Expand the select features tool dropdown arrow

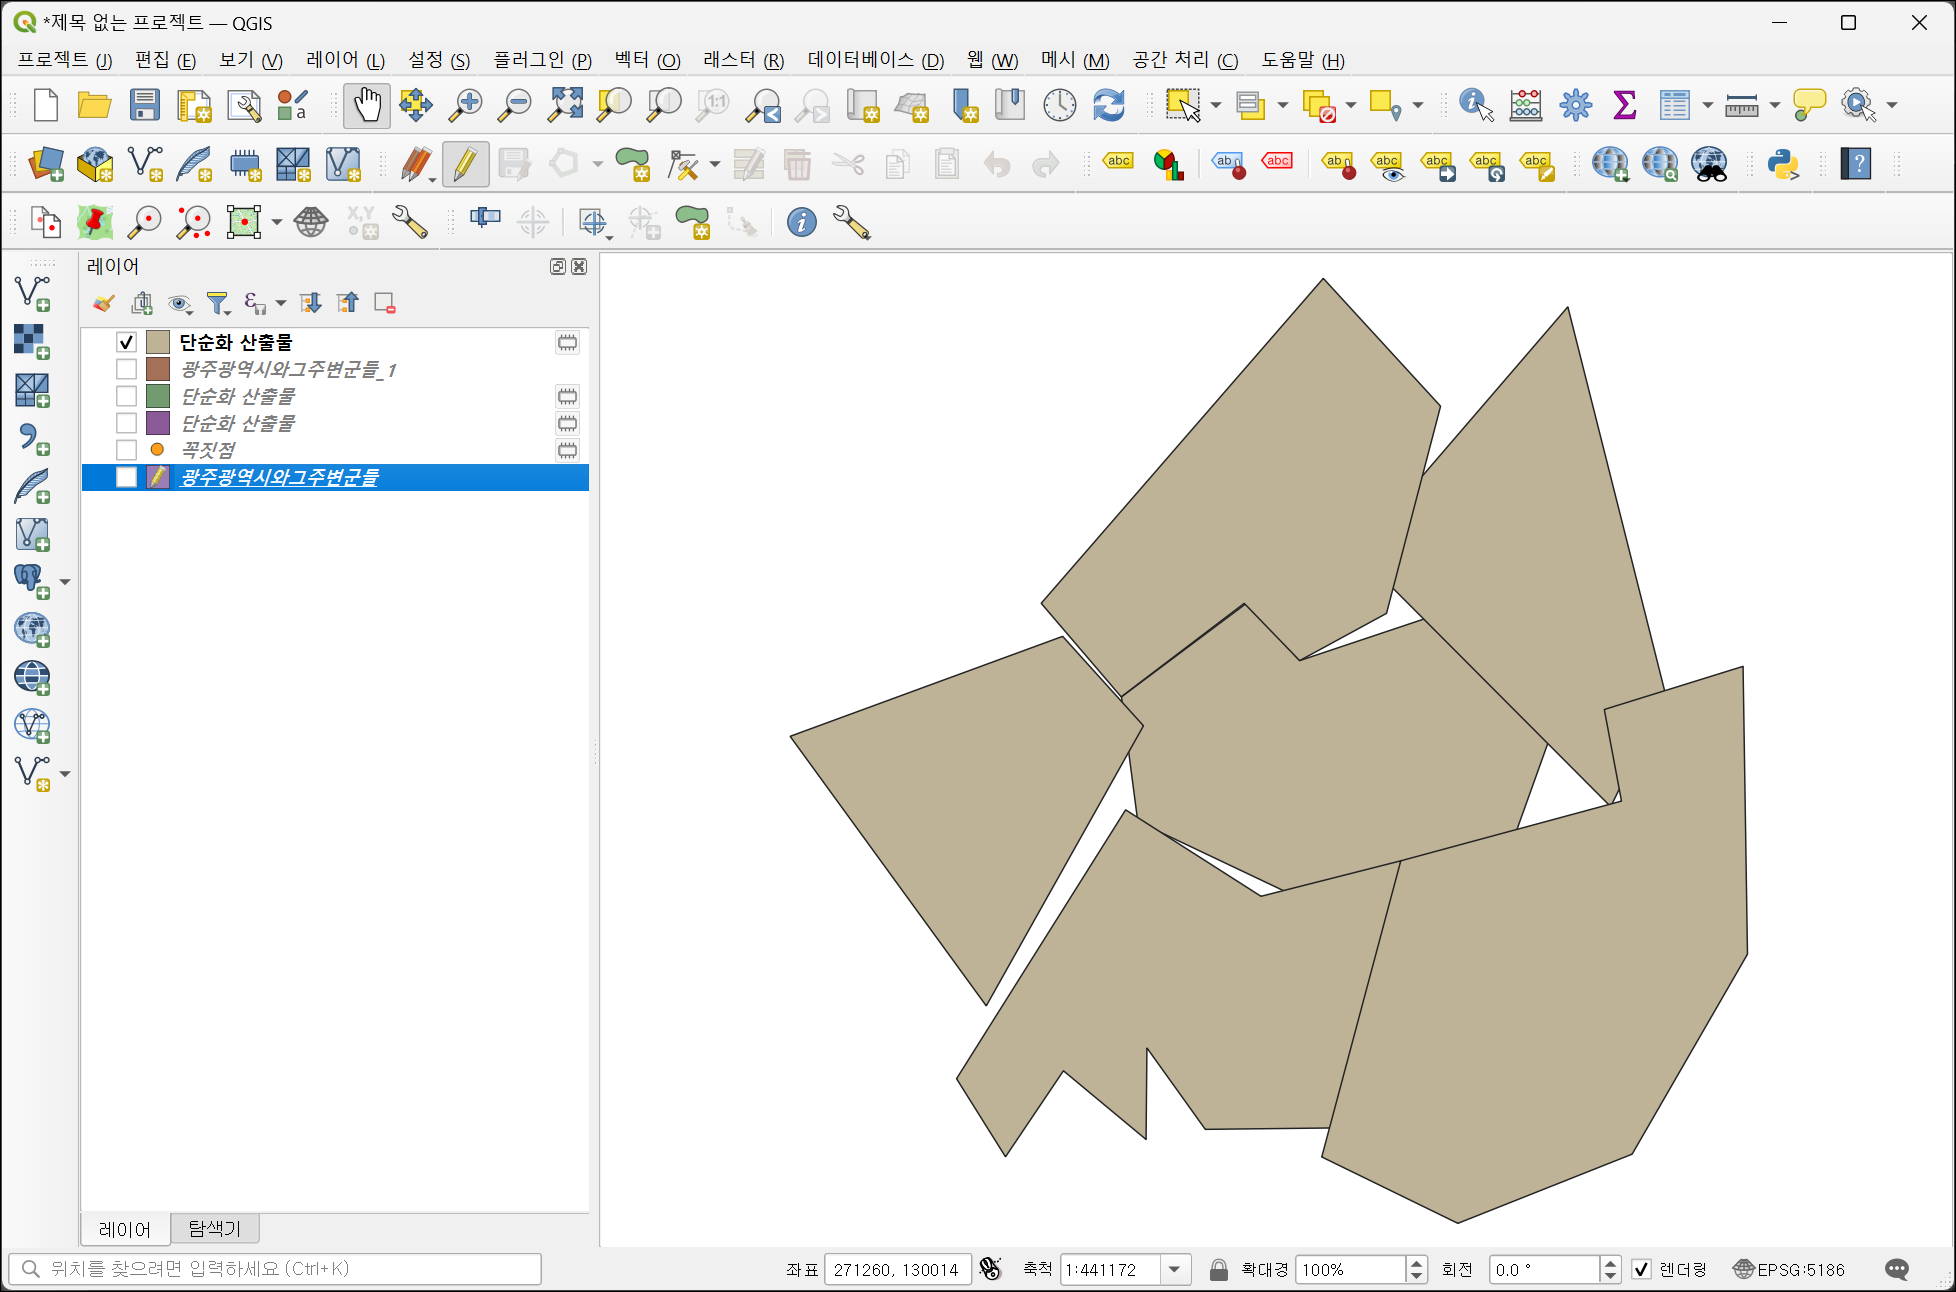1216,105
